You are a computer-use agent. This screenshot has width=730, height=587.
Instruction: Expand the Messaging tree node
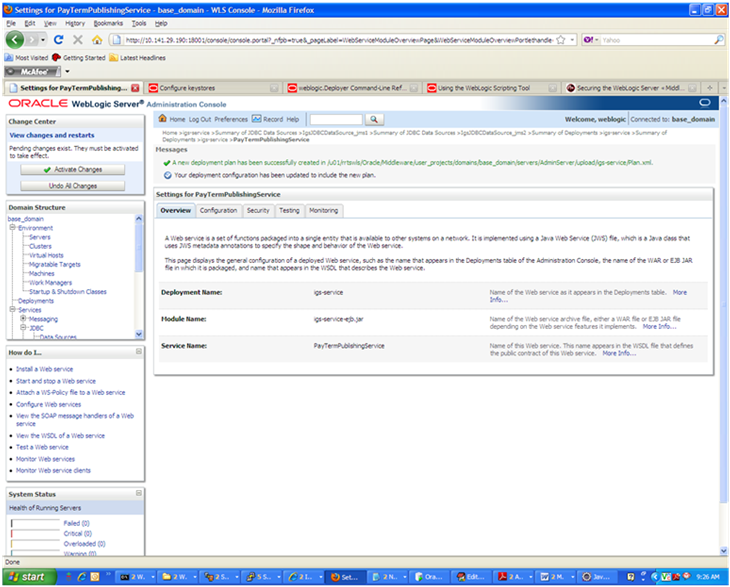point(23,318)
